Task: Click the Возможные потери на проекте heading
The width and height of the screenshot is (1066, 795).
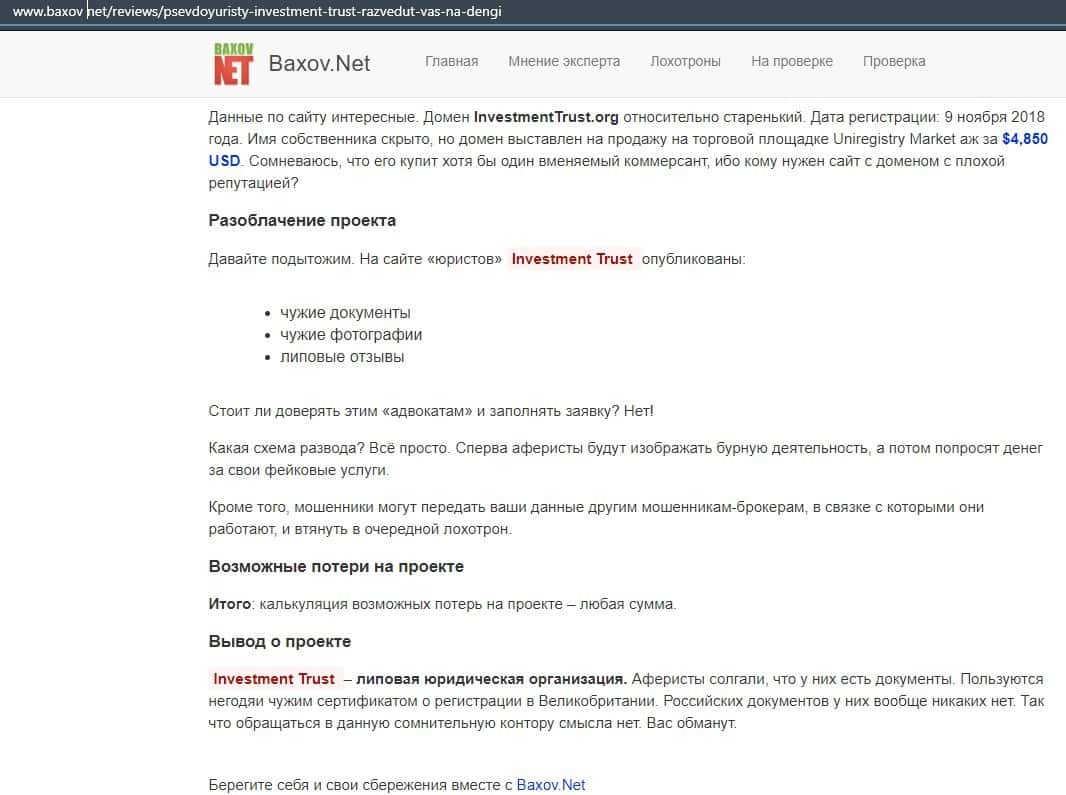Action: point(336,566)
